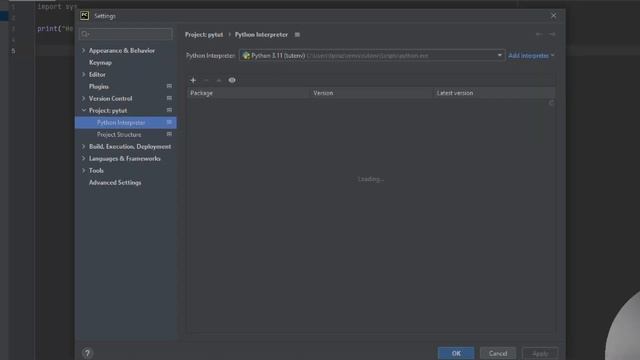640x360 pixels.
Task: Toggle the show early releases eye icon
Action: coord(232,80)
